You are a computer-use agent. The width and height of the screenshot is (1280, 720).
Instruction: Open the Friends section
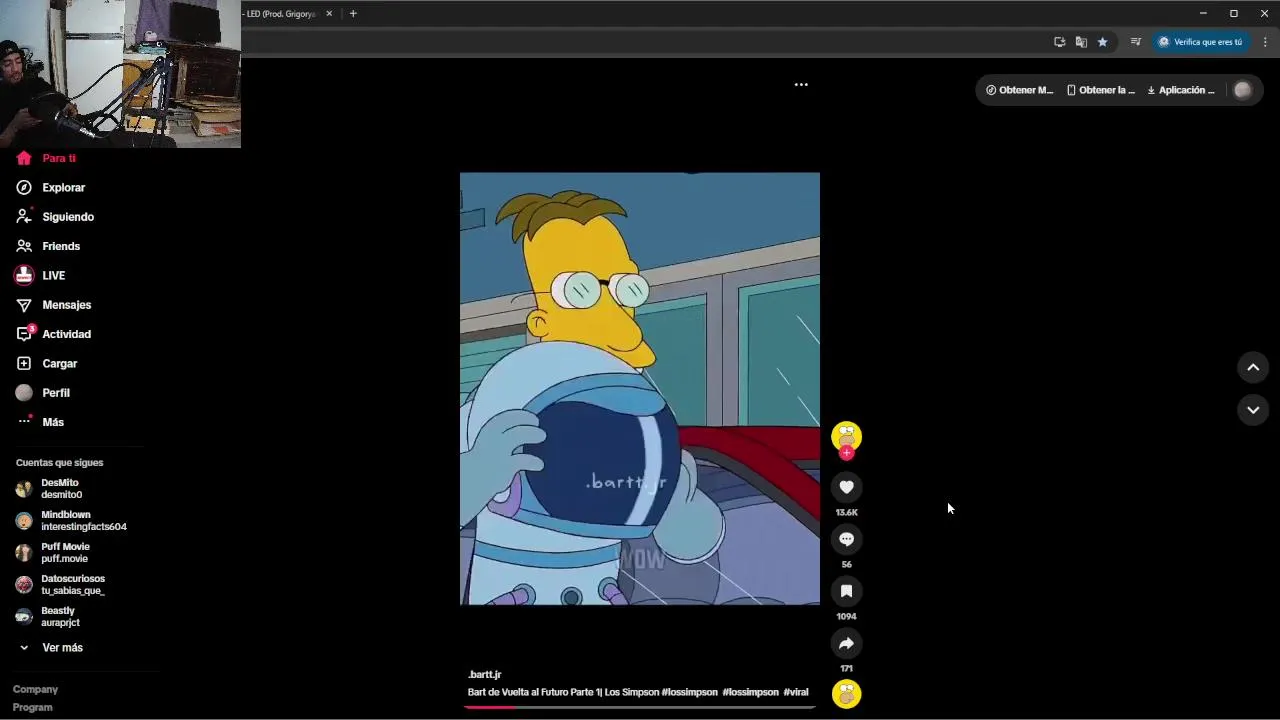coord(60,246)
